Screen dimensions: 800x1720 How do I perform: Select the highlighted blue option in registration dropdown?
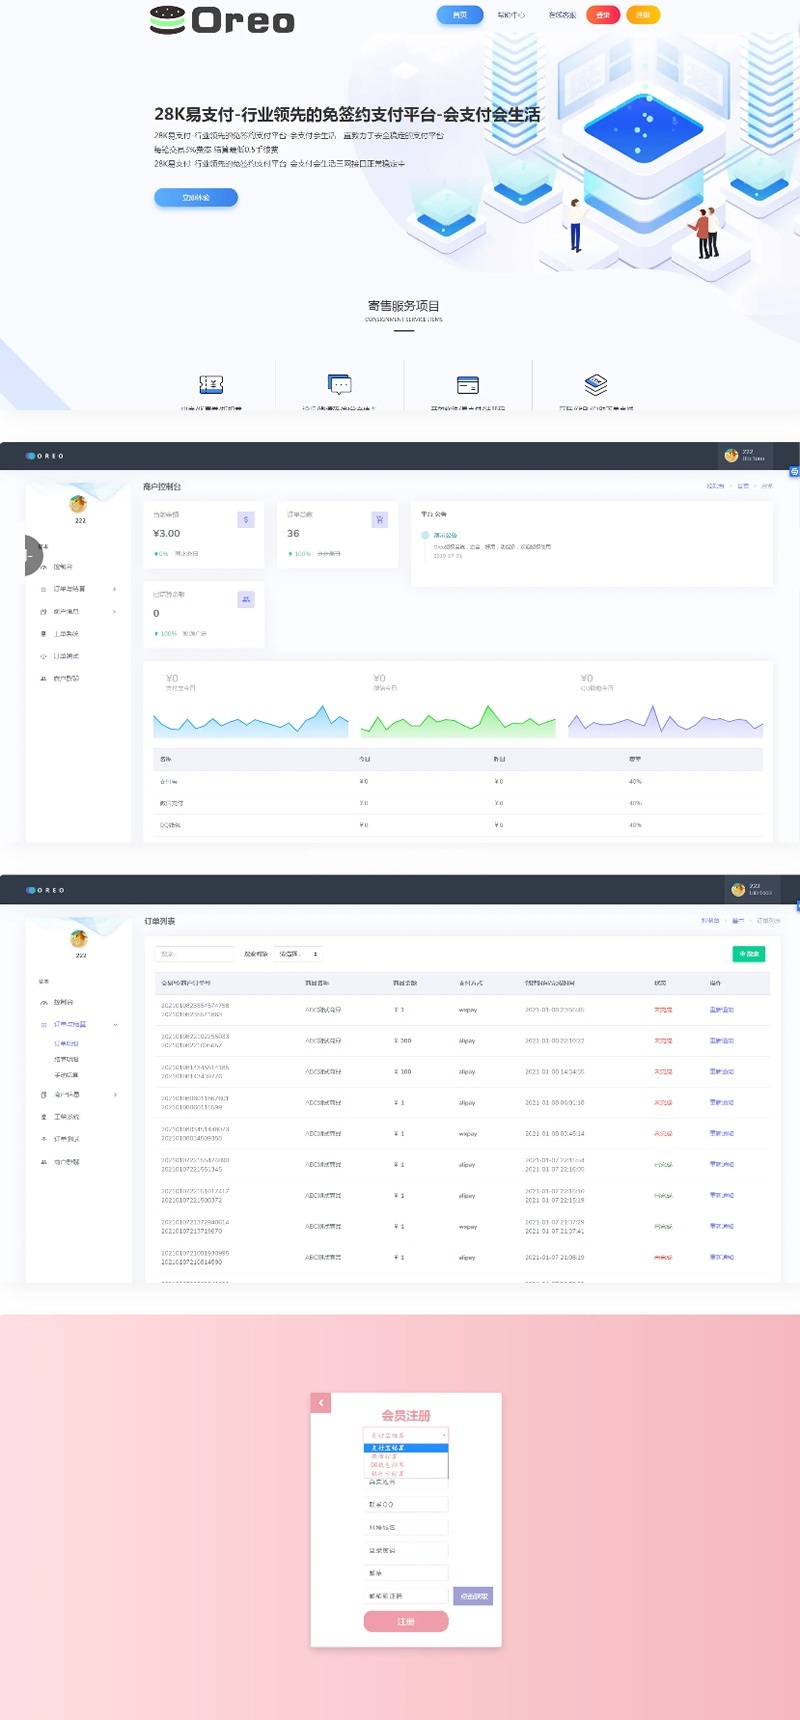(406, 1448)
